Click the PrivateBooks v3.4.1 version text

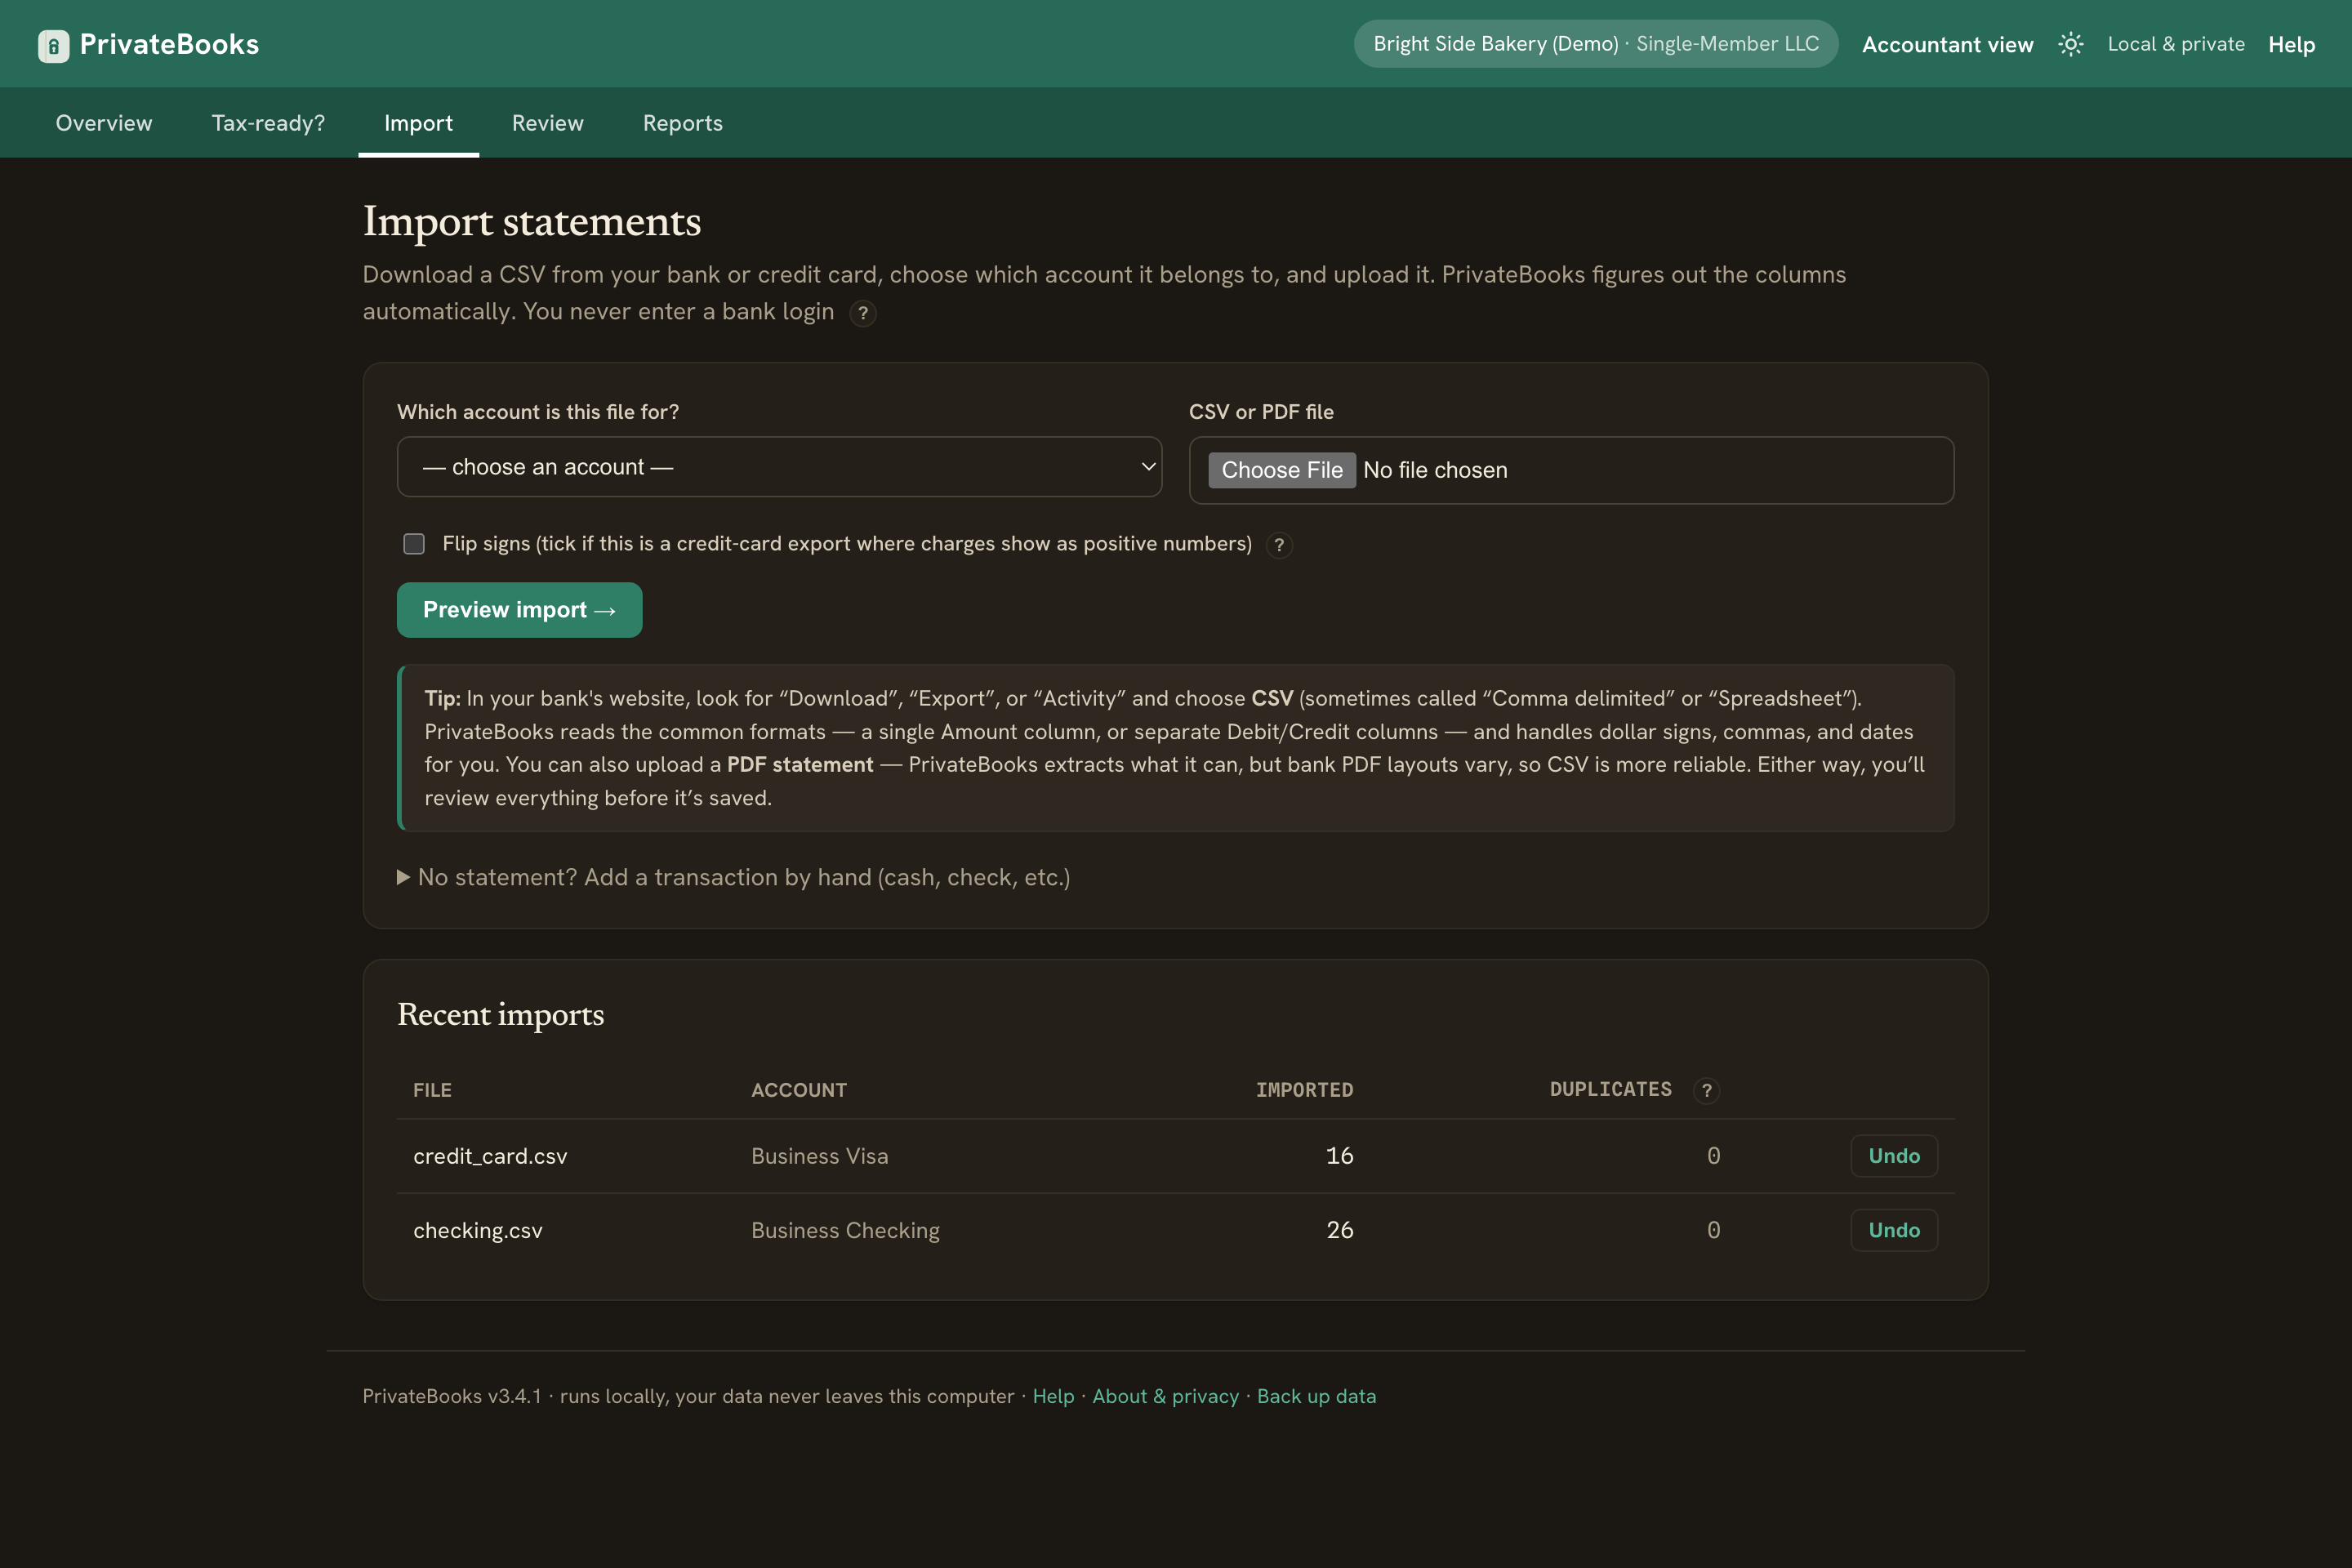click(x=452, y=1396)
